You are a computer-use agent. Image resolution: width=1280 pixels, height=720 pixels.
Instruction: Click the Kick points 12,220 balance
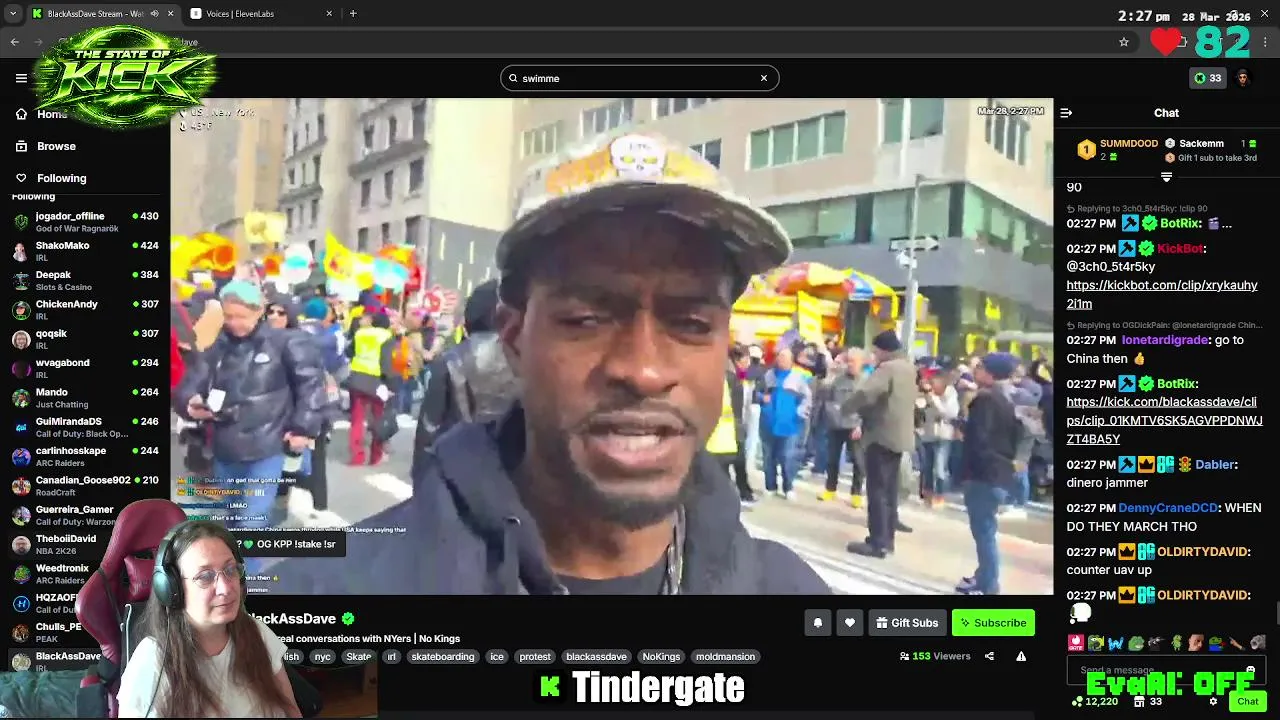1094,702
